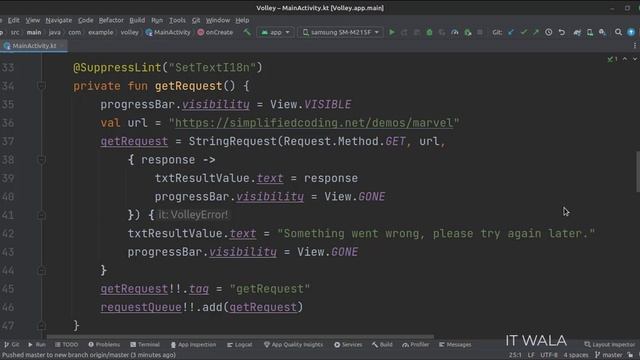Click the master branch status widget
The image size is (640, 360).
[x=608, y=355]
